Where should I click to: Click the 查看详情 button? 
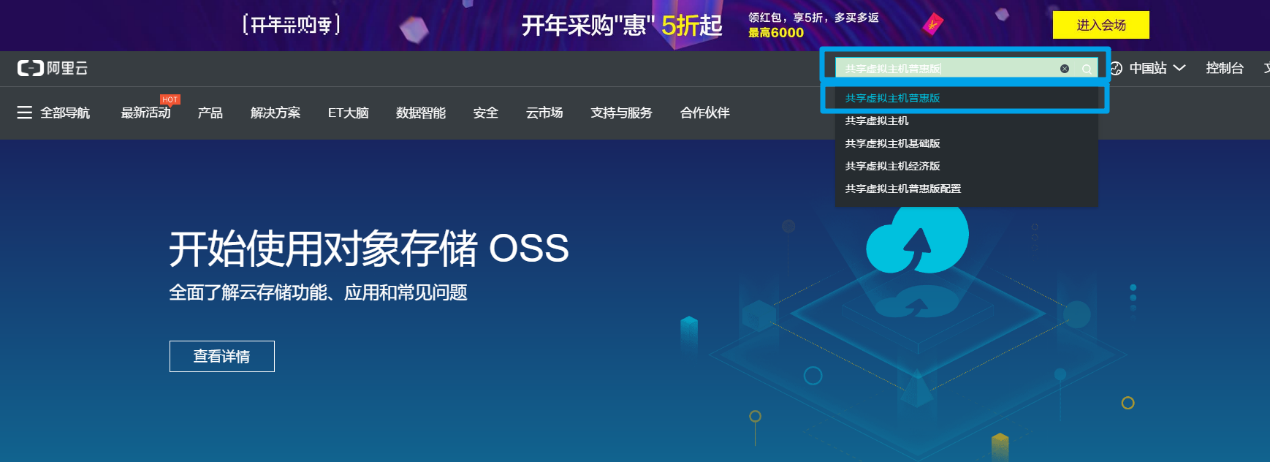click(221, 356)
